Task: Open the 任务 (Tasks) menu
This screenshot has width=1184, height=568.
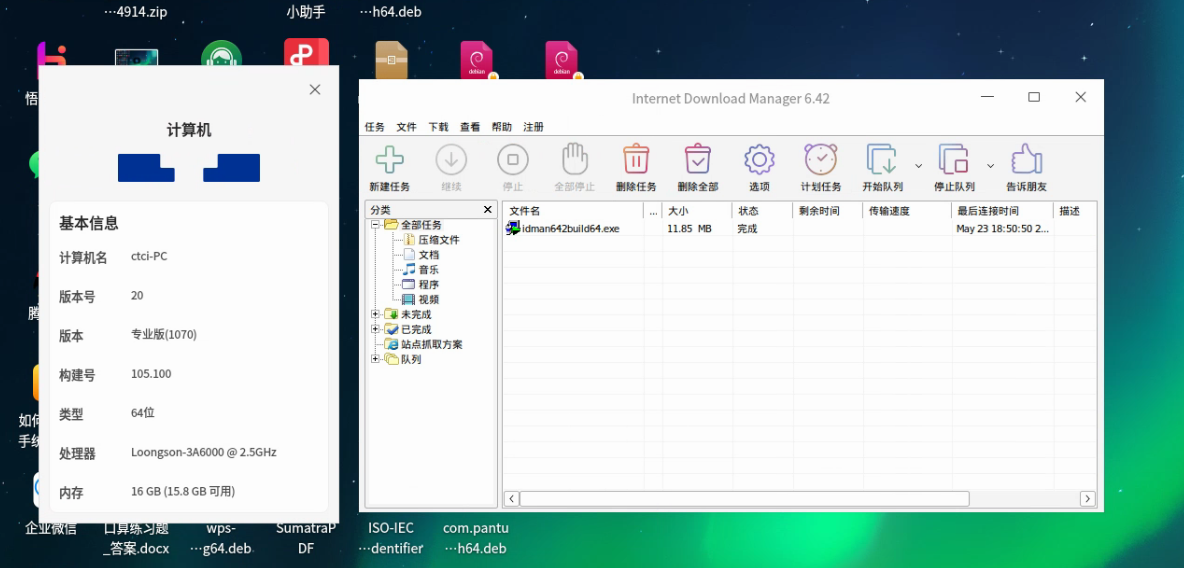Action: [375, 127]
